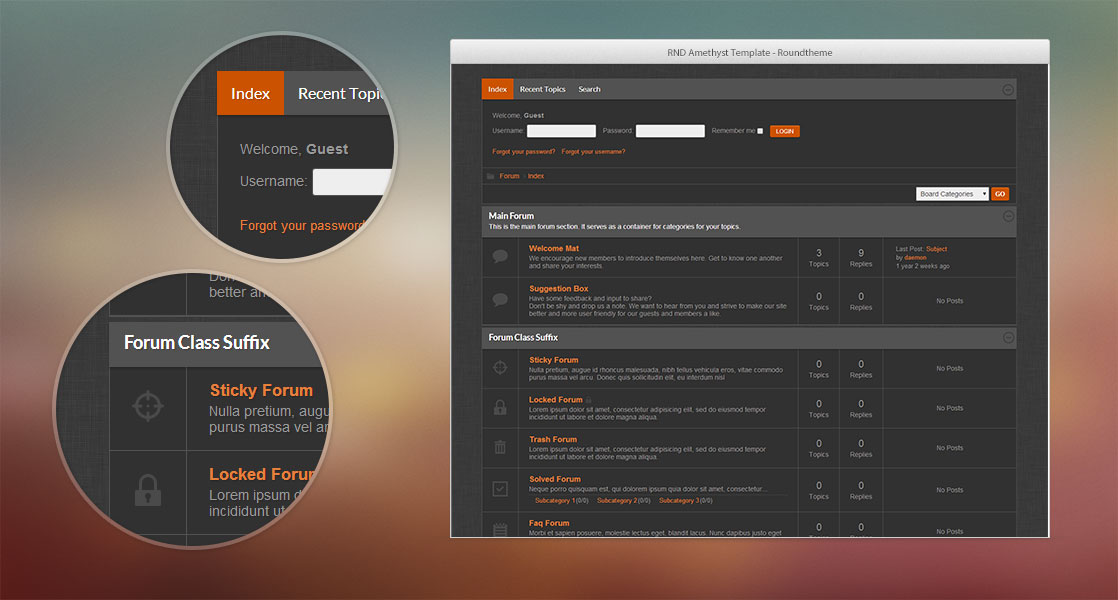Viewport: 1118px width, 600px height.
Task: Click the Forgot your password? link in the forum window
Action: coord(523,152)
